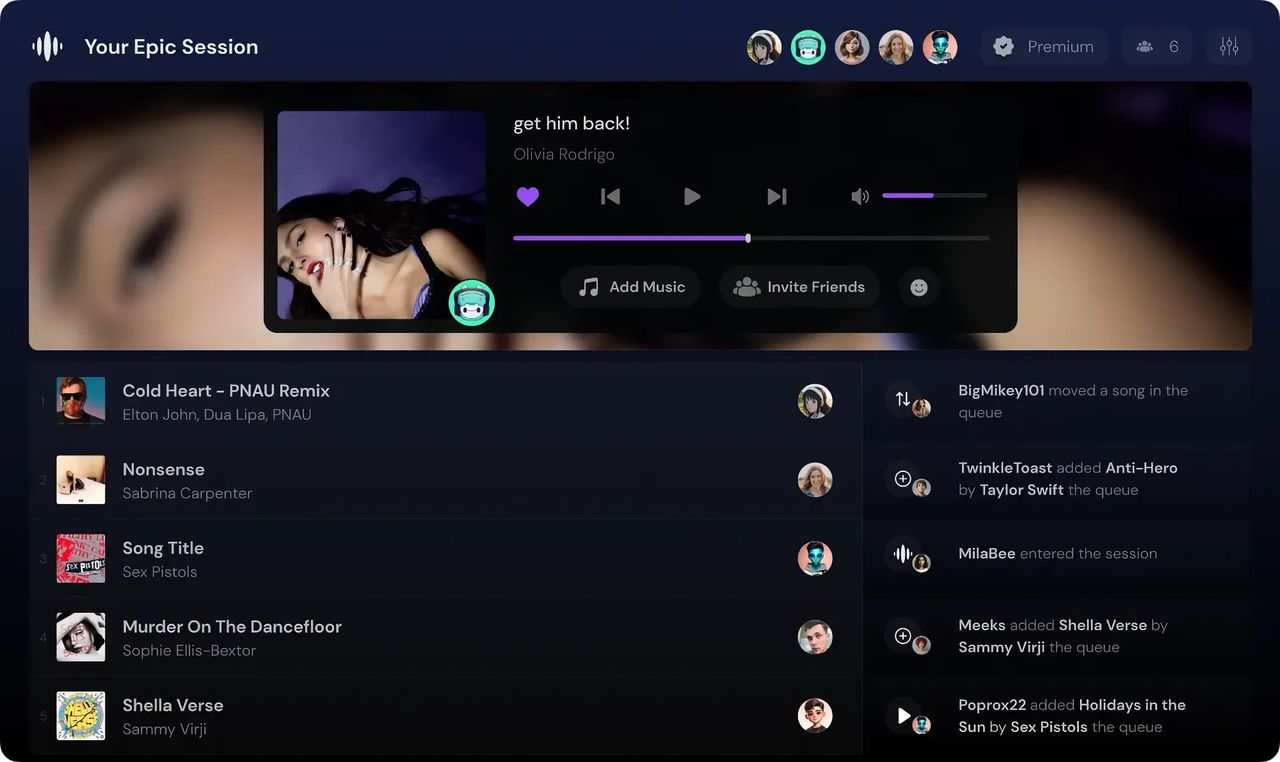Screen dimensions: 1280x762
Task: Open the equalizer settings icon
Action: pyautogui.click(x=1229, y=47)
